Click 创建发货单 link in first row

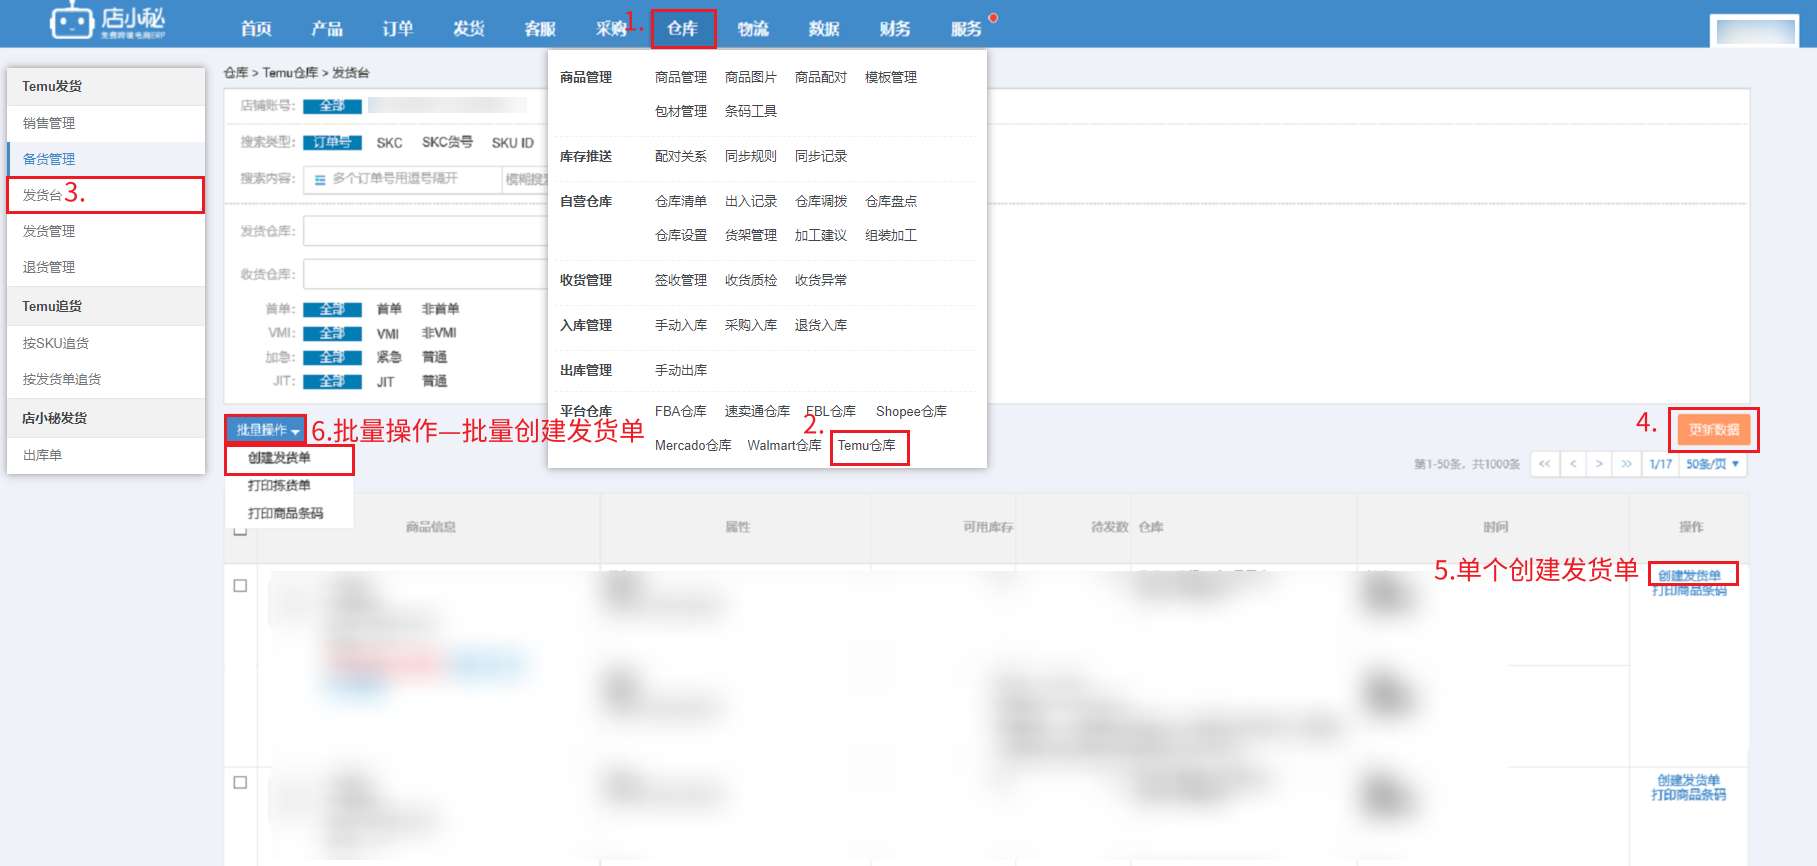1689,575
